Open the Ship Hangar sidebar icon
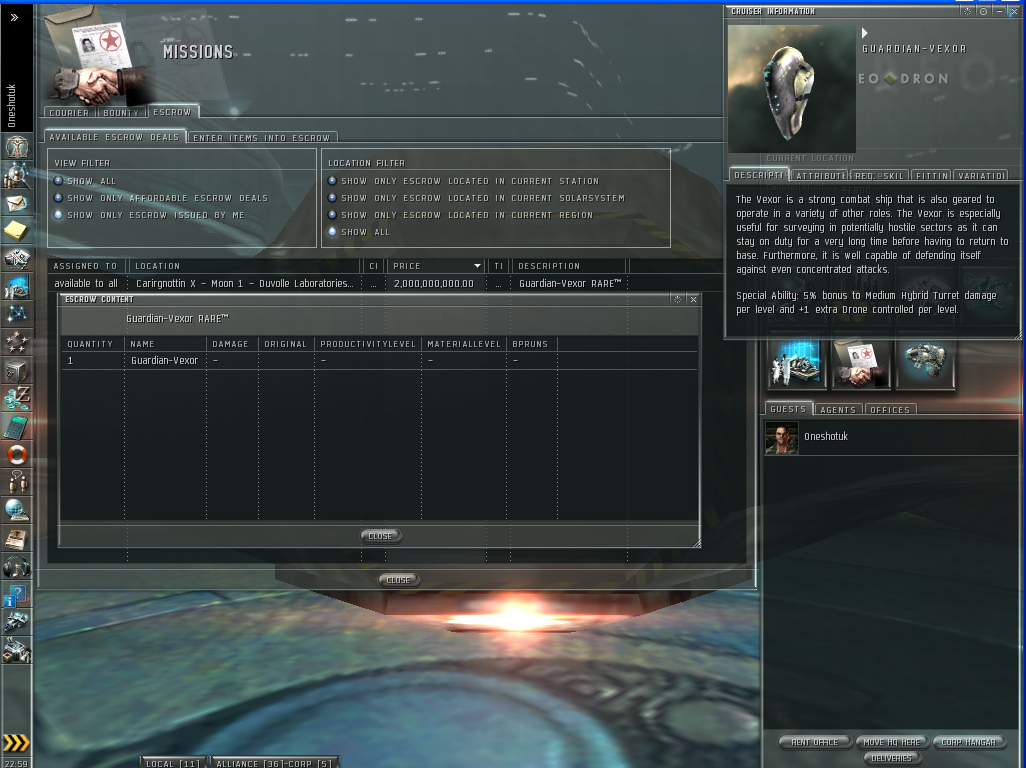This screenshot has width=1026, height=768. point(16,622)
